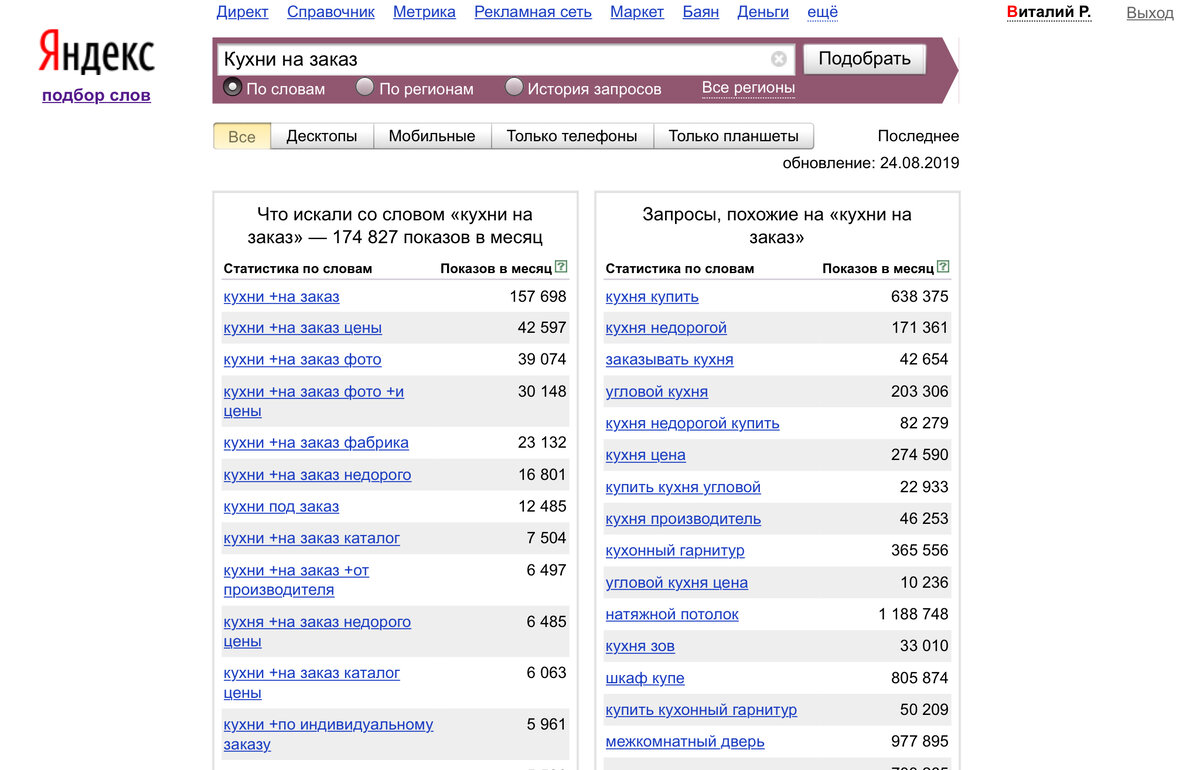Screen dimensions: 1200x770
Task: Switch to the 'Только планшеты' tab
Action: (733, 136)
